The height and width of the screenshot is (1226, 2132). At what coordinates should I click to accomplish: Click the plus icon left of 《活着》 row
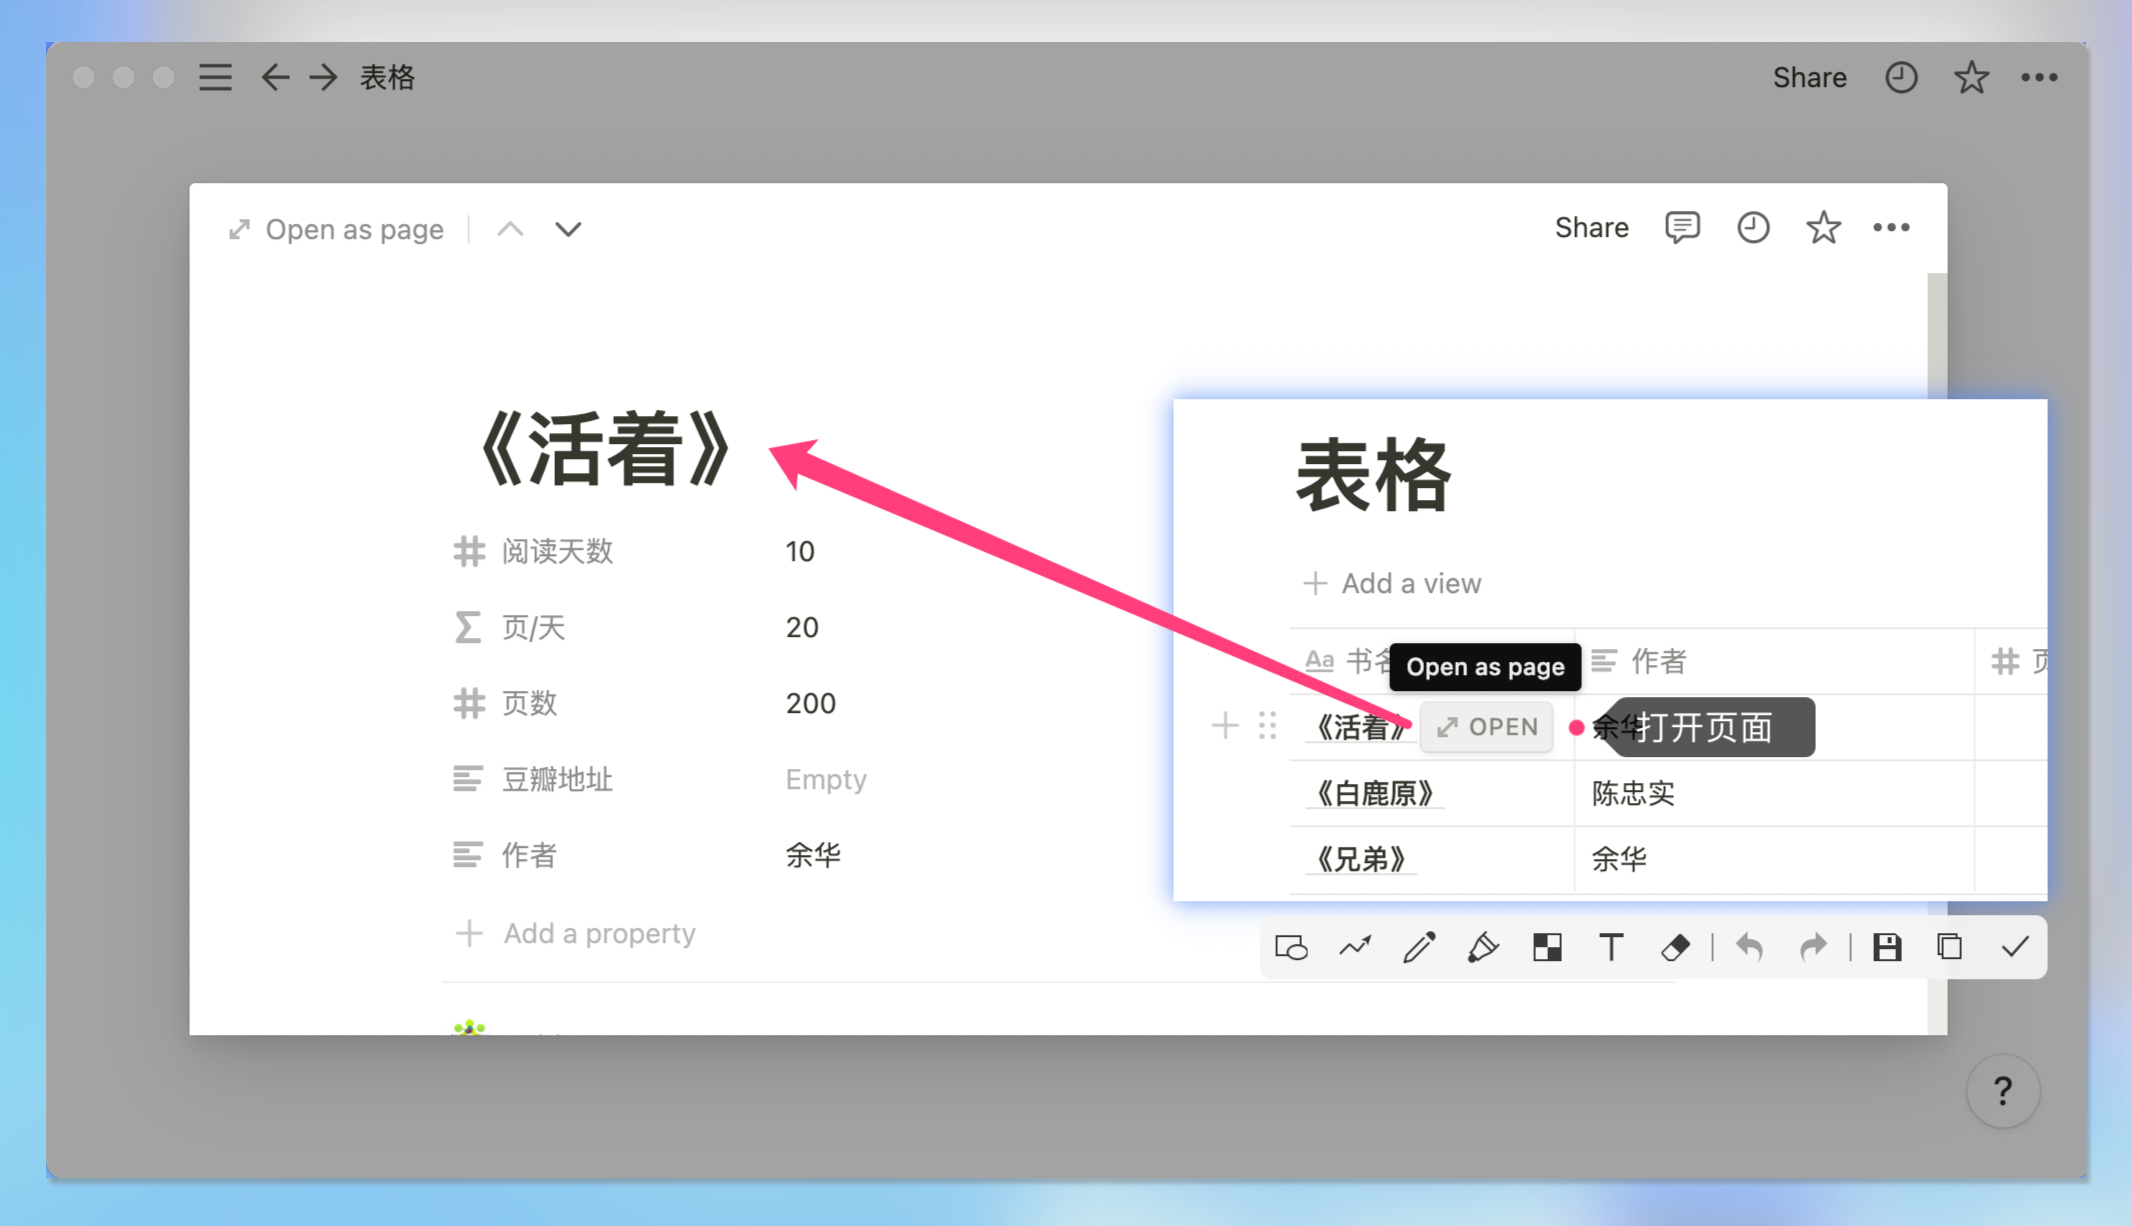coord(1225,725)
